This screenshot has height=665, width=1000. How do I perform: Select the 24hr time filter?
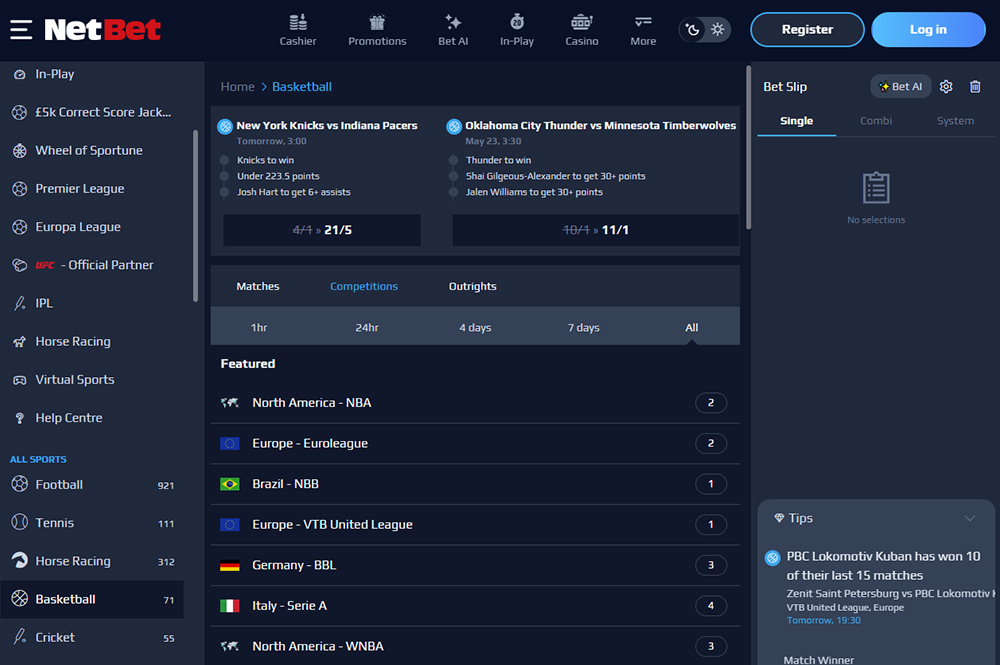pos(367,328)
